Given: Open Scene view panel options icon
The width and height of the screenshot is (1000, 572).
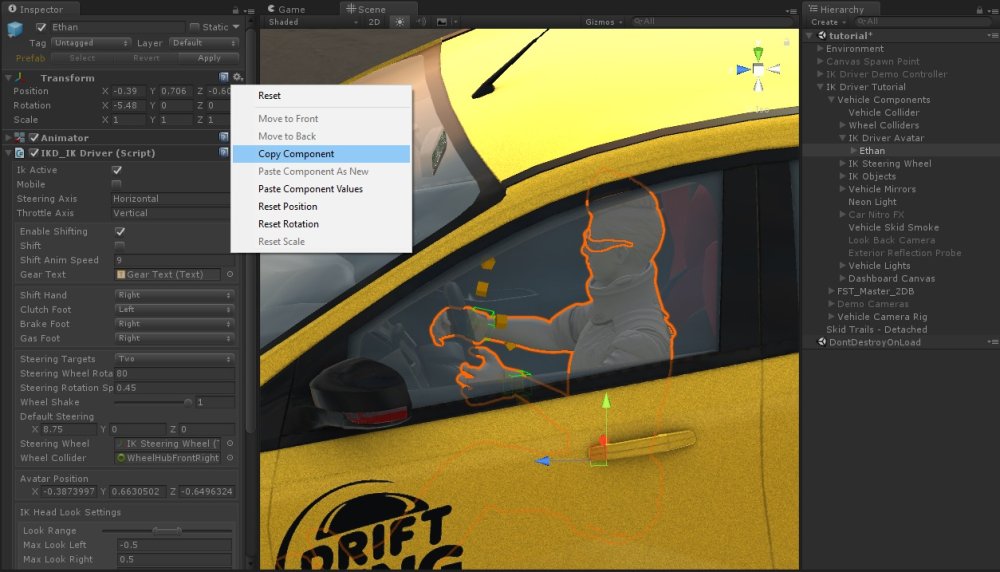Looking at the screenshot, I should (x=791, y=11).
